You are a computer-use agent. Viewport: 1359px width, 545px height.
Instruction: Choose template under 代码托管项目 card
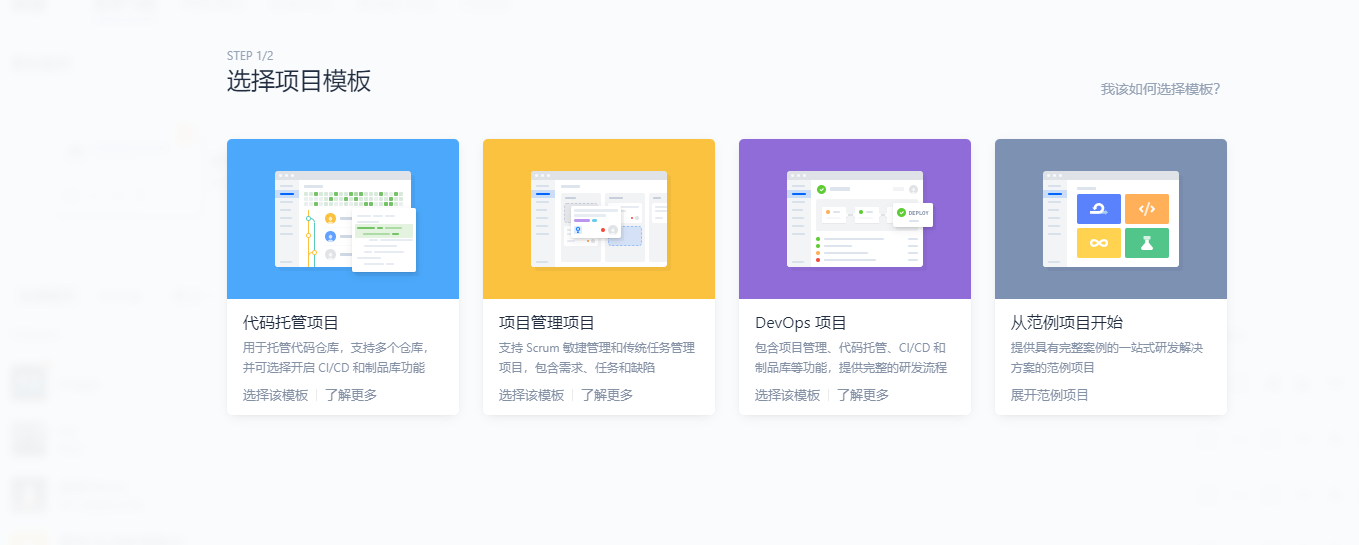(x=276, y=395)
